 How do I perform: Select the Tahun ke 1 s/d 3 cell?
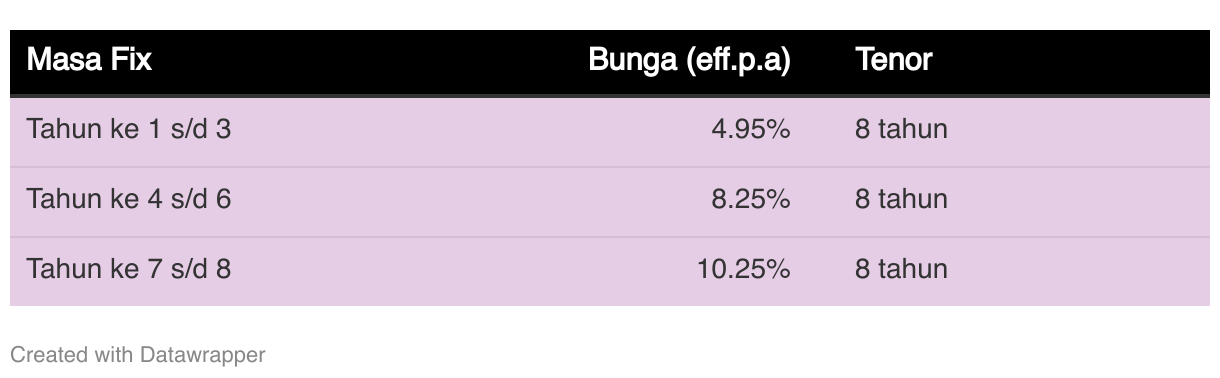tap(129, 129)
